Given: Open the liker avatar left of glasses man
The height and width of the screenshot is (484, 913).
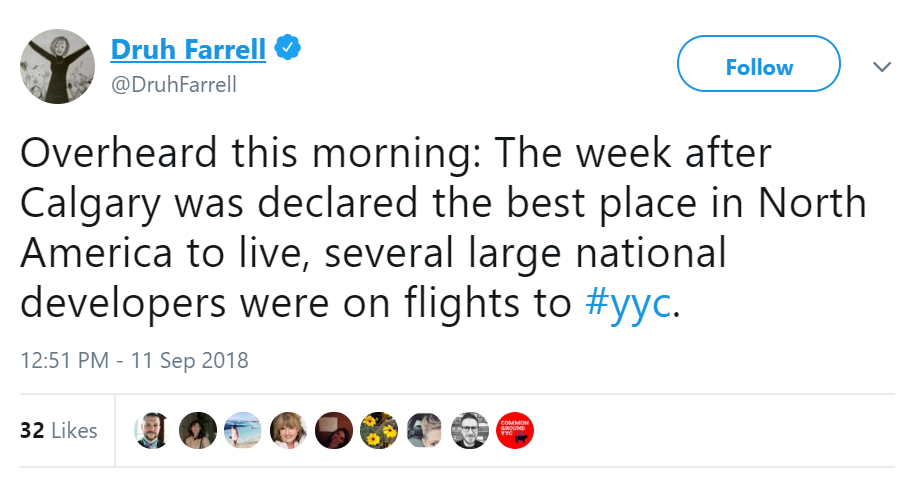Looking at the screenshot, I should point(425,430).
